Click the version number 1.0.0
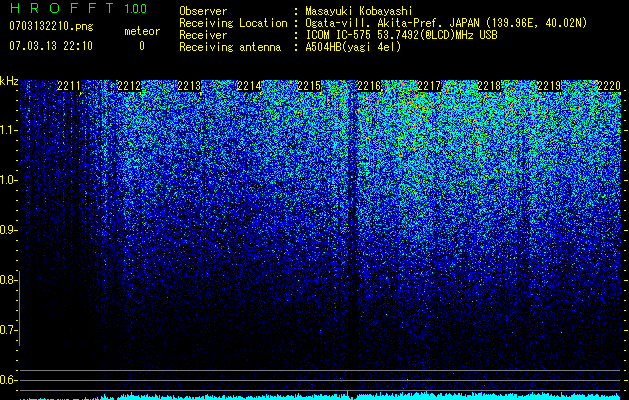Screen dimensions: 629x400 tap(136, 8)
